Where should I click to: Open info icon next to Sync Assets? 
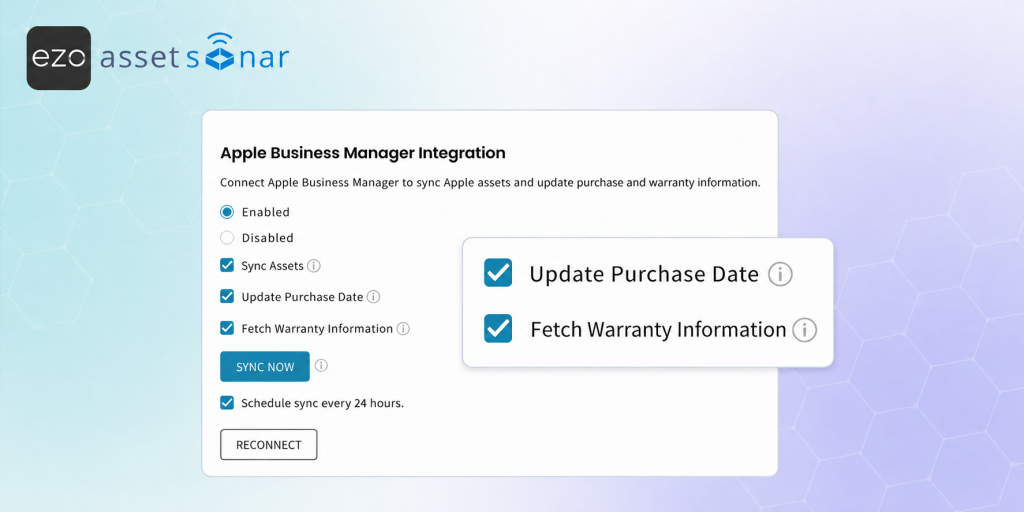(314, 266)
